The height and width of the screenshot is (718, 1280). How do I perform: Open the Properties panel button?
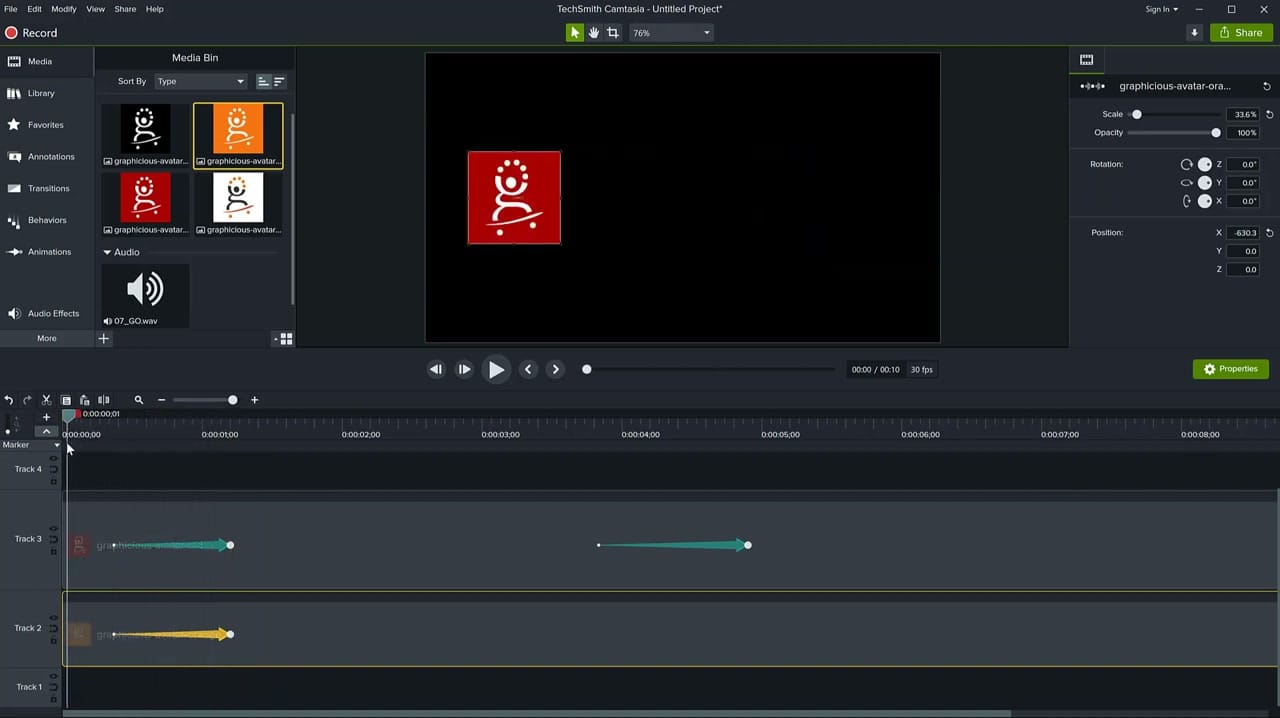(1231, 368)
